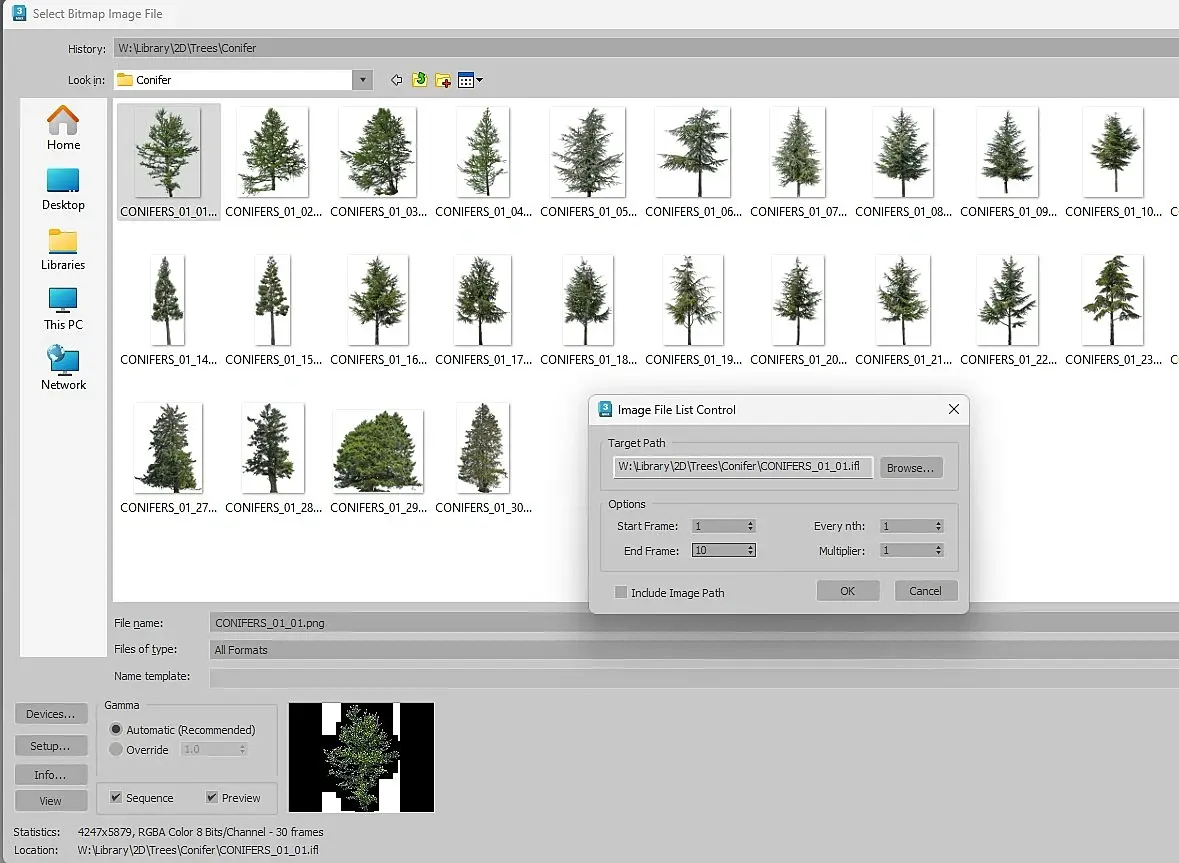The image size is (1179, 863).
Task: Open the view menu icon
Action: (470, 80)
